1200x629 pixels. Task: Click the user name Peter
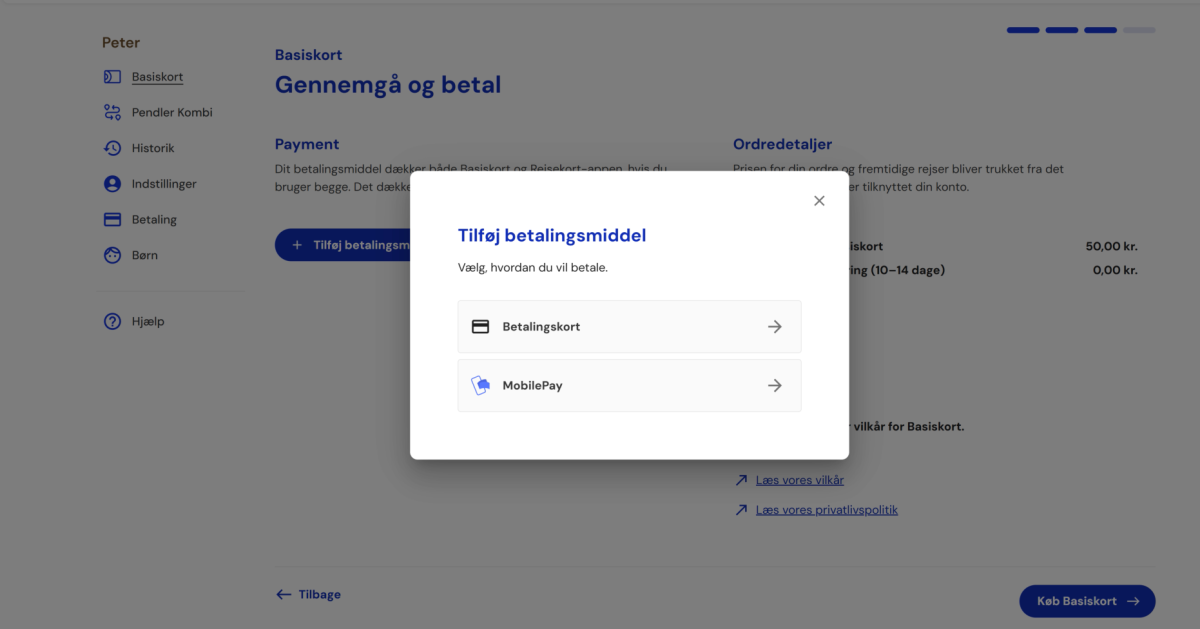pos(121,43)
